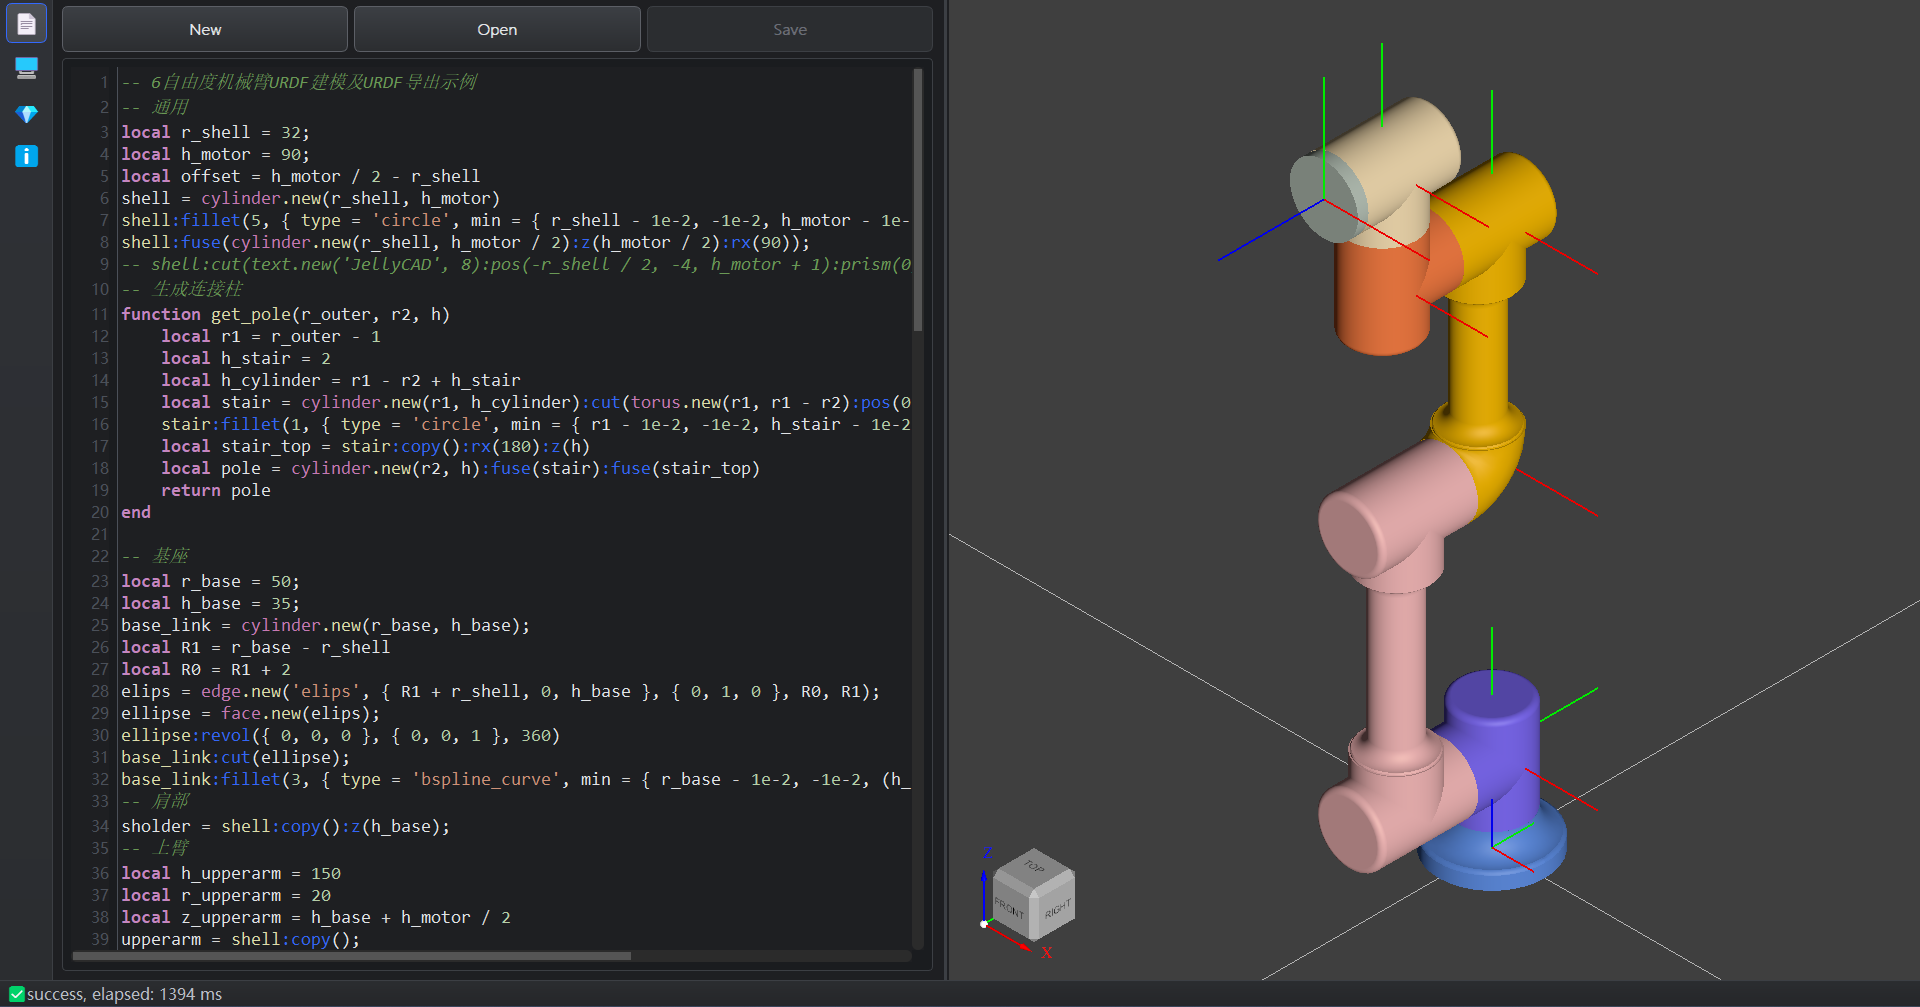This screenshot has height=1007, width=1920.
Task: Click the grayed-out Save button
Action: pos(789,28)
